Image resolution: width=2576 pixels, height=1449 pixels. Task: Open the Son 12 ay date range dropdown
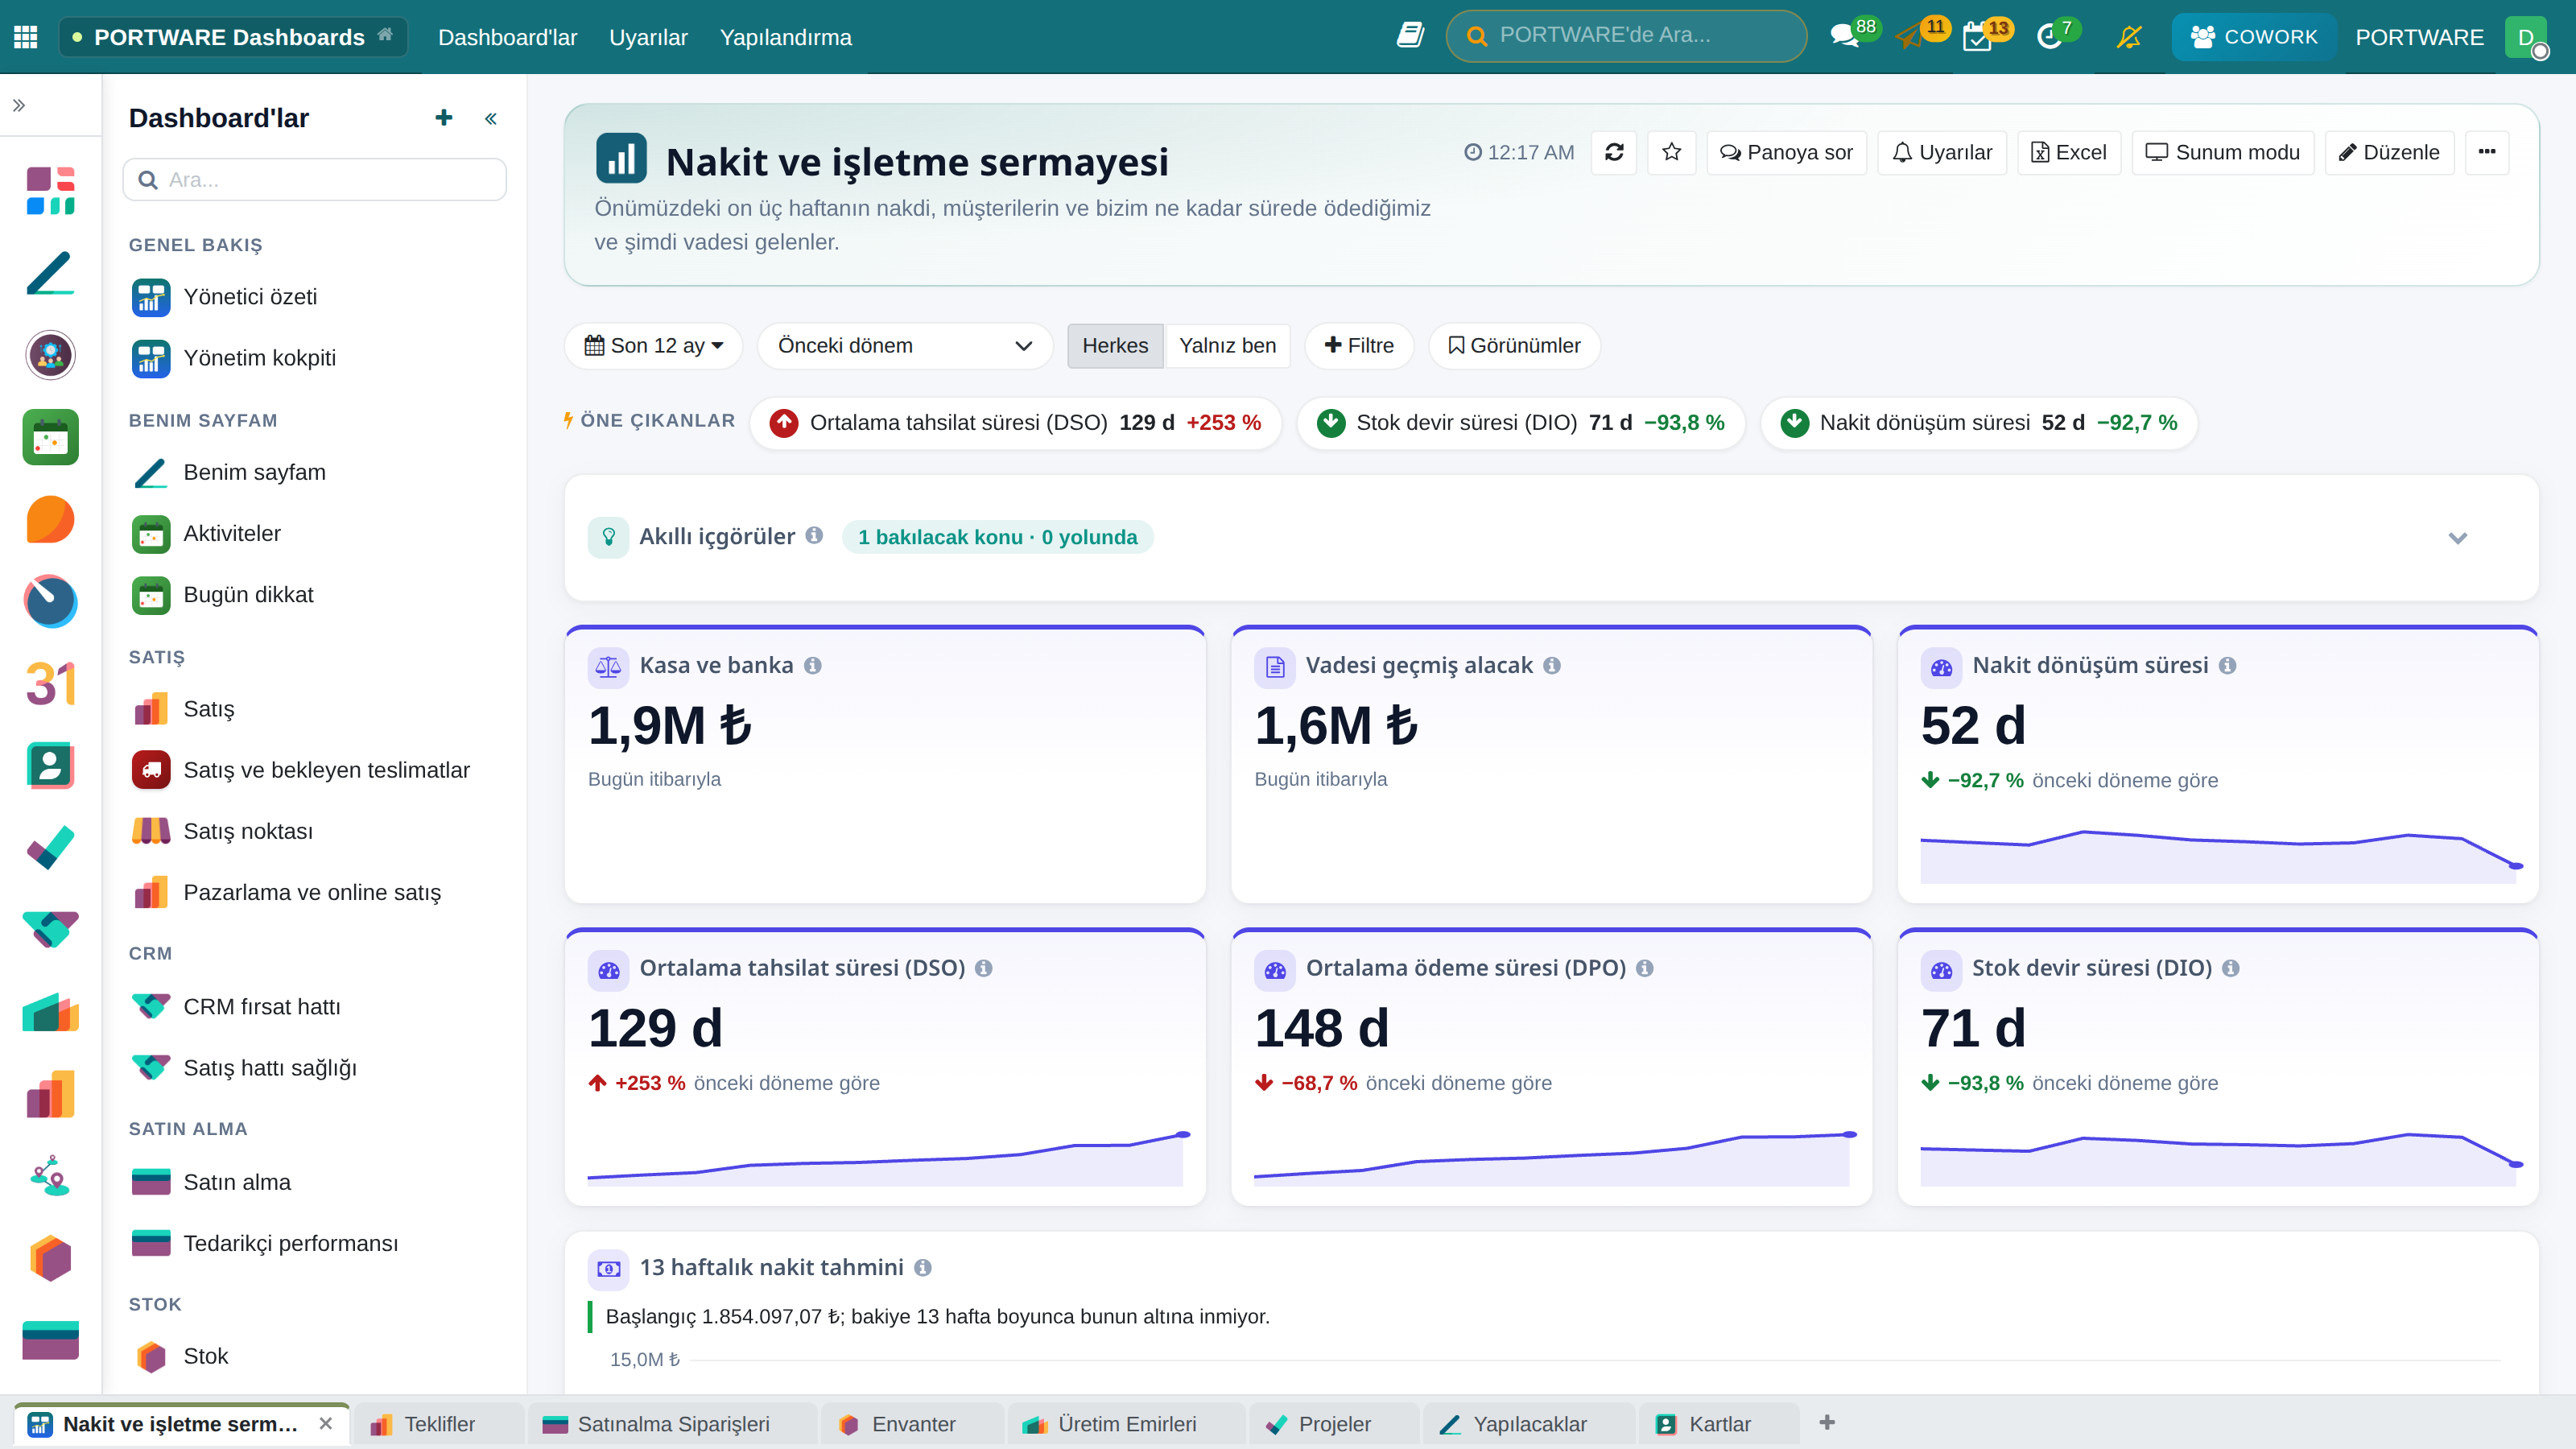[653, 345]
